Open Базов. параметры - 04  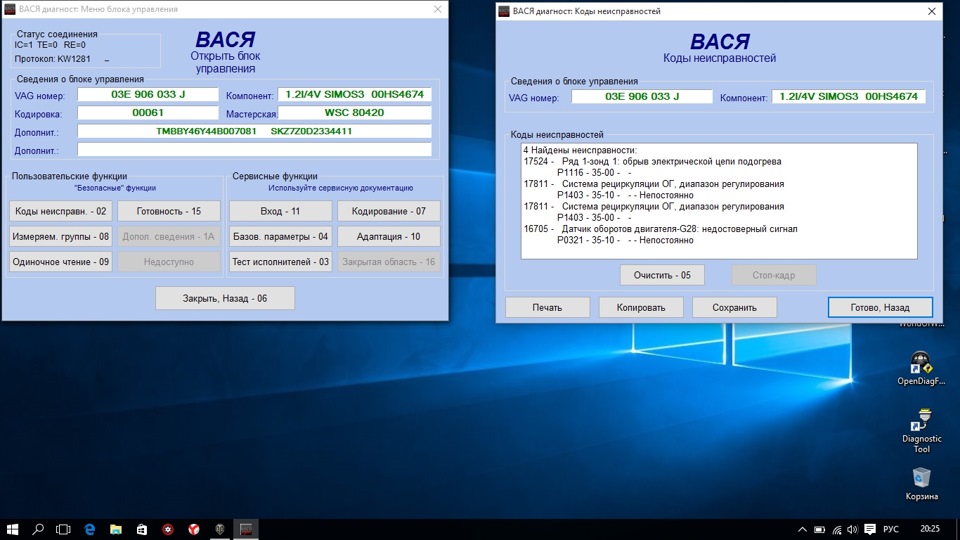click(x=280, y=236)
